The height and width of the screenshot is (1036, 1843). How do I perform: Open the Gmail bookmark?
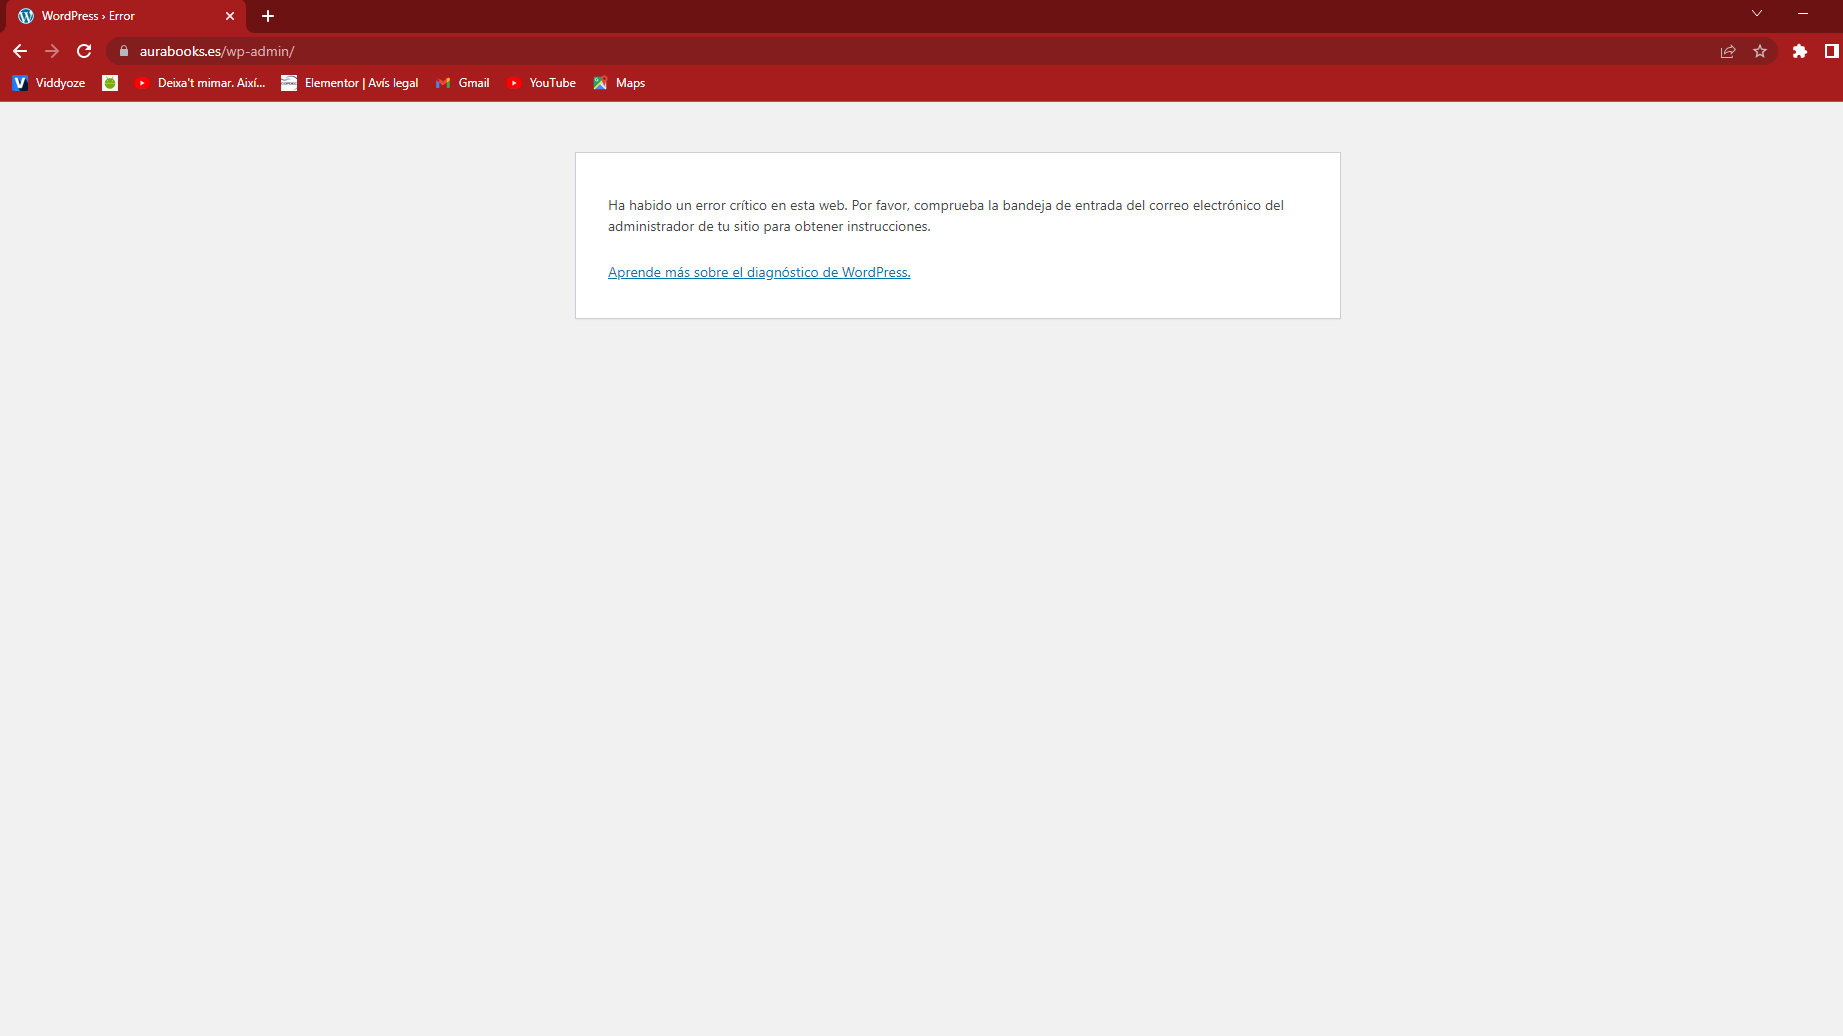pos(463,83)
